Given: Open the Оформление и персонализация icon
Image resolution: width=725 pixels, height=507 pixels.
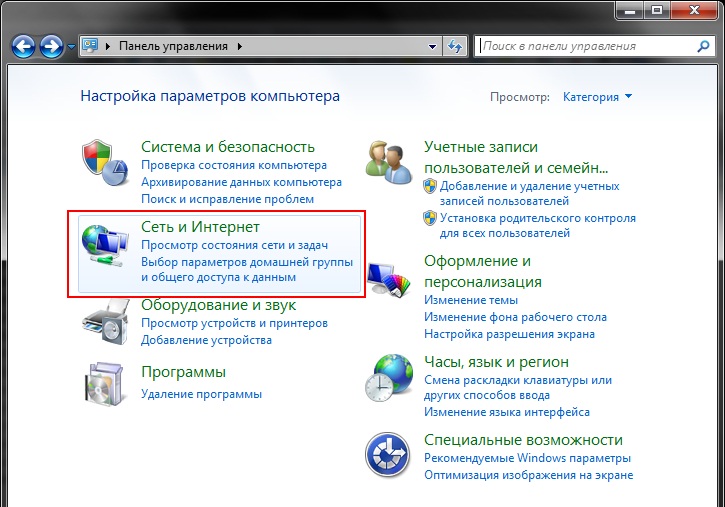Looking at the screenshot, I should coord(388,277).
